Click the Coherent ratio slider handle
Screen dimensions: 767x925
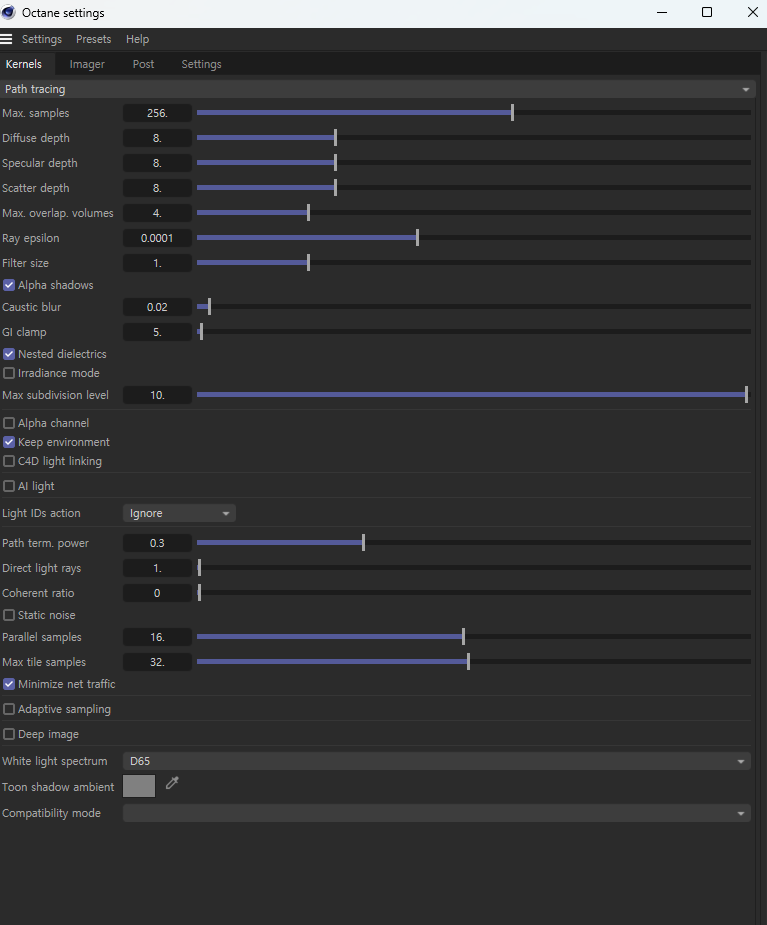coord(199,592)
